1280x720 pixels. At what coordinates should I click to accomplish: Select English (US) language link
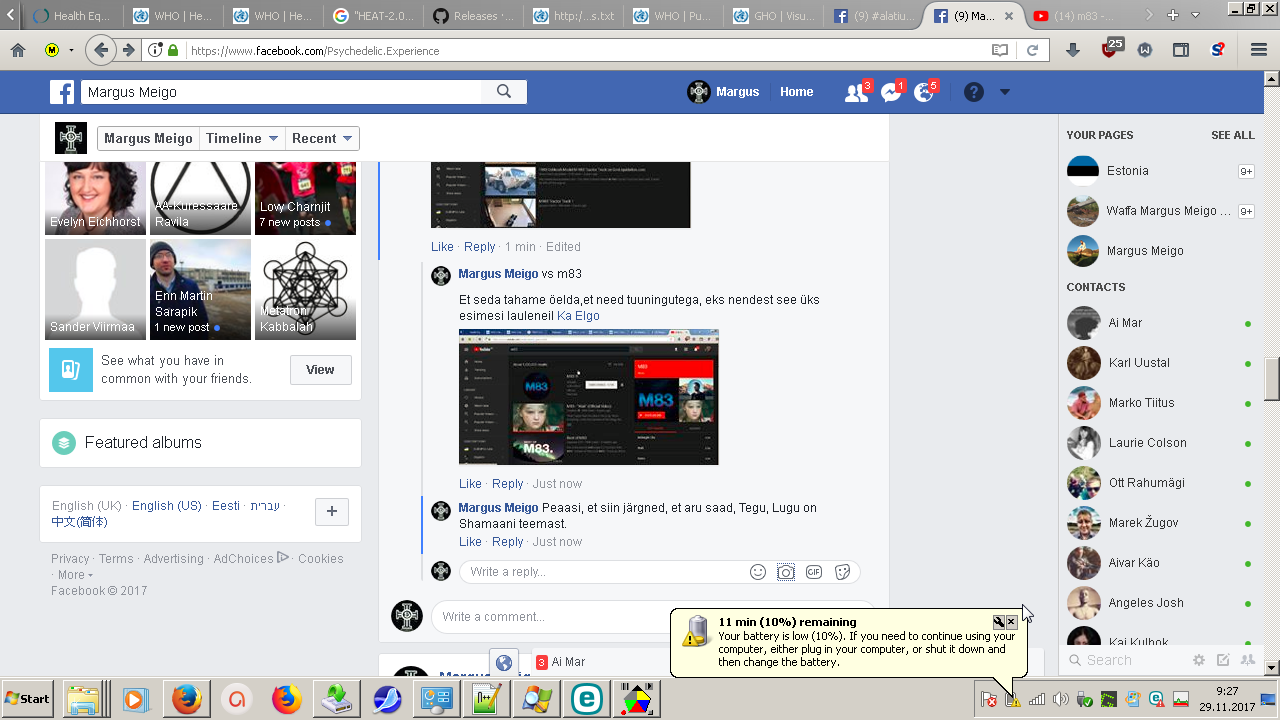[167, 506]
